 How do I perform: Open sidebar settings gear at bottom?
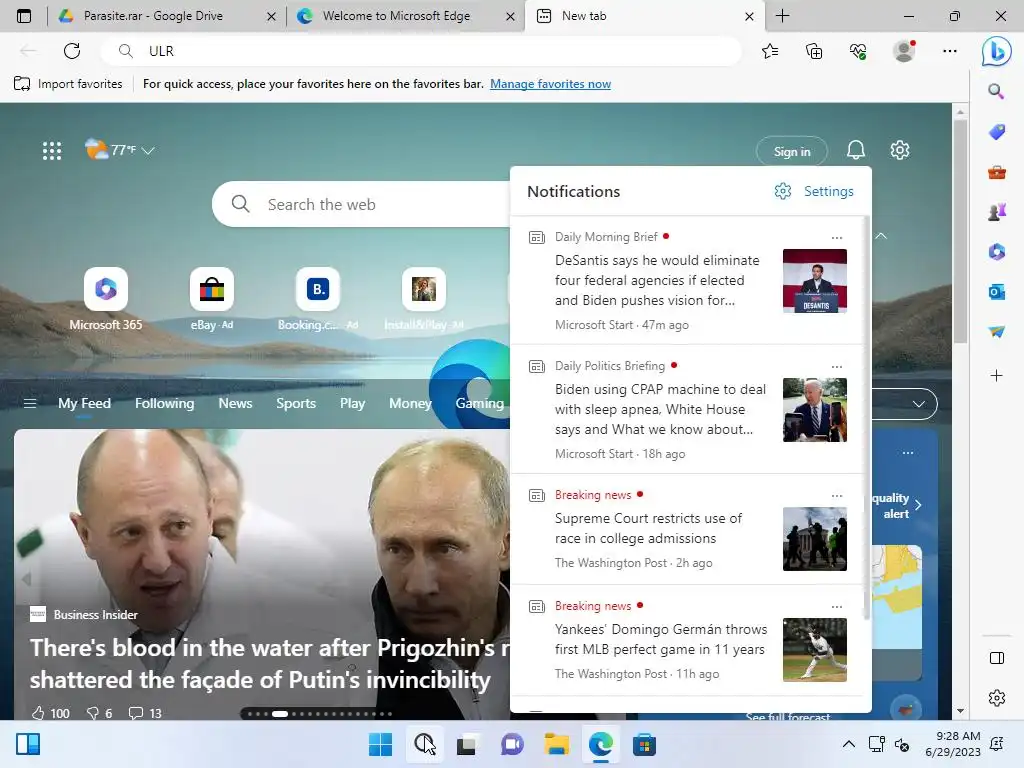point(997,697)
